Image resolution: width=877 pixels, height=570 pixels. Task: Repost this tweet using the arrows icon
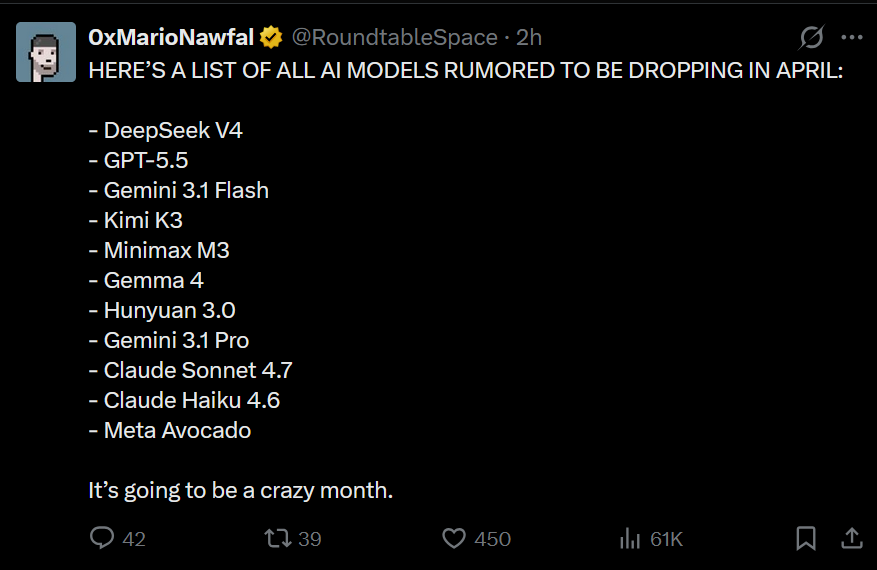pos(277,539)
